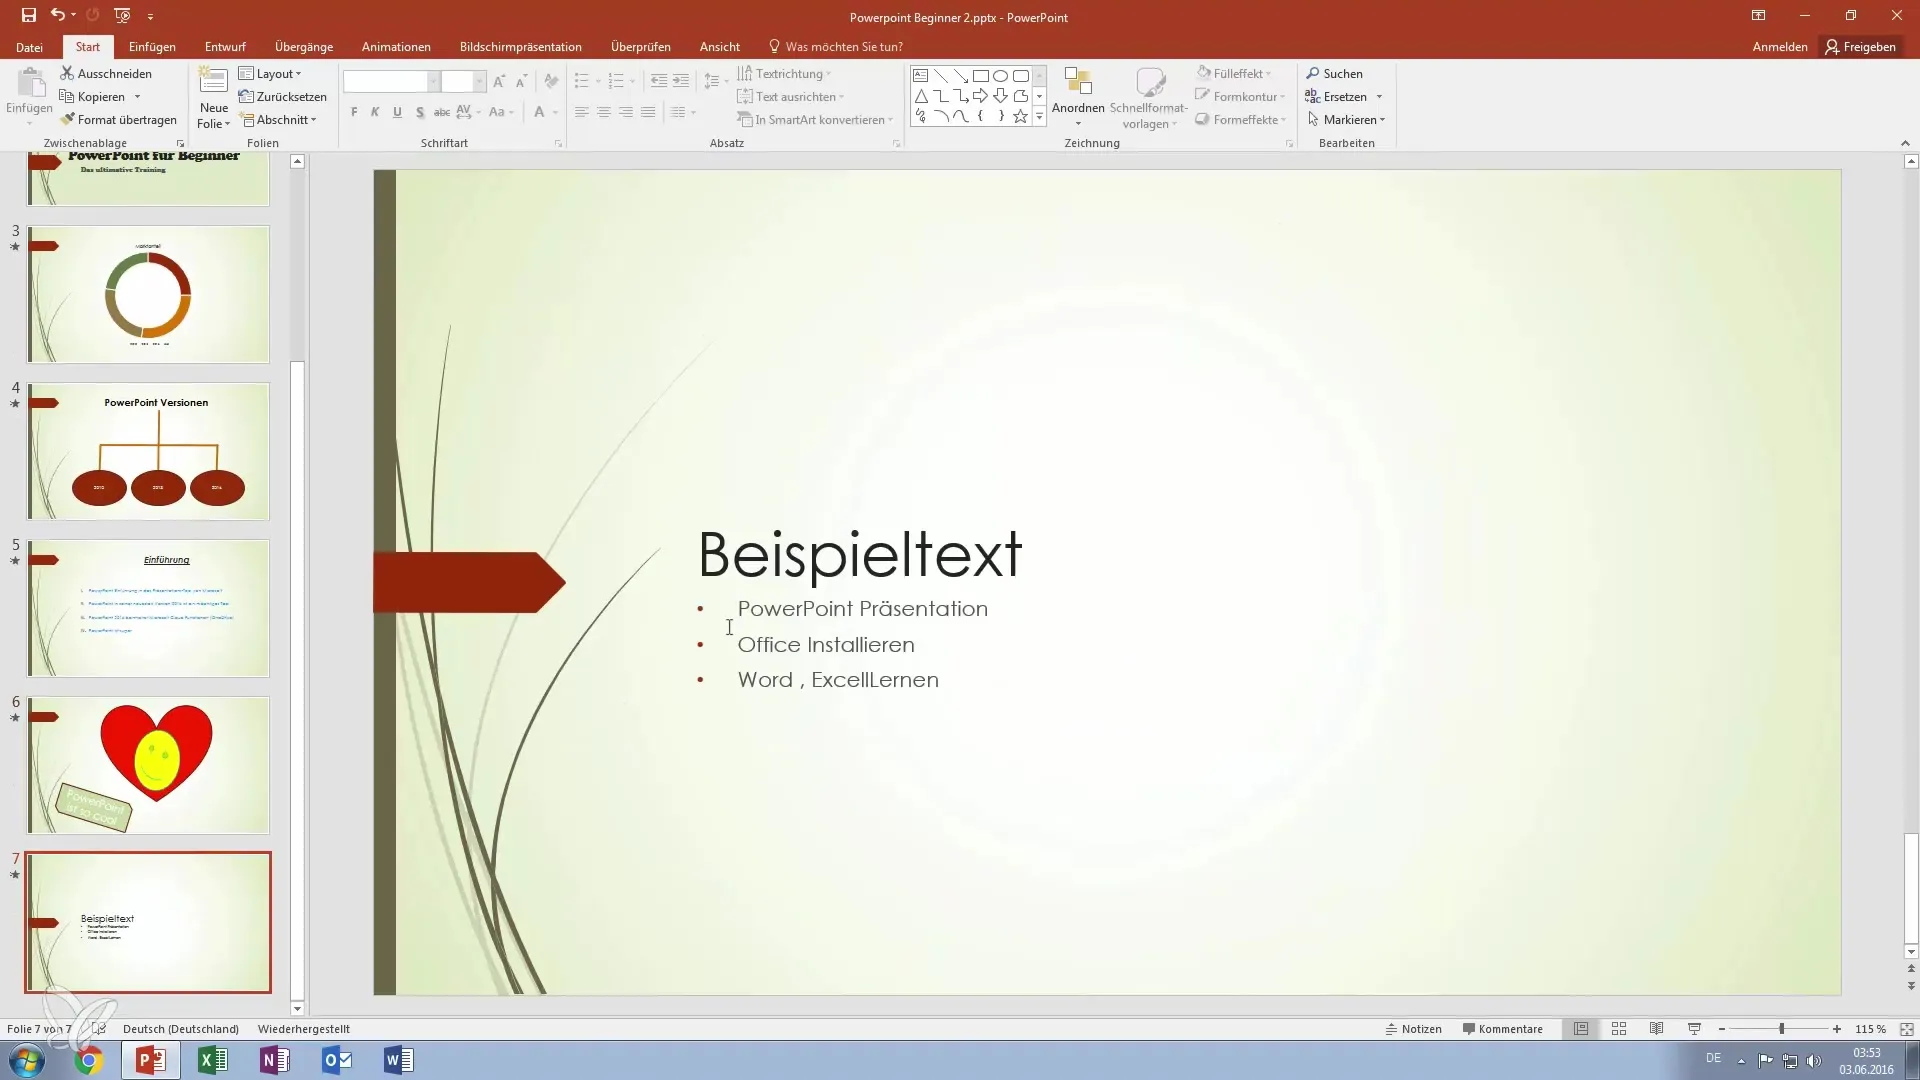Select slide 6 heart thumbnail
The image size is (1920, 1080).
point(148,765)
